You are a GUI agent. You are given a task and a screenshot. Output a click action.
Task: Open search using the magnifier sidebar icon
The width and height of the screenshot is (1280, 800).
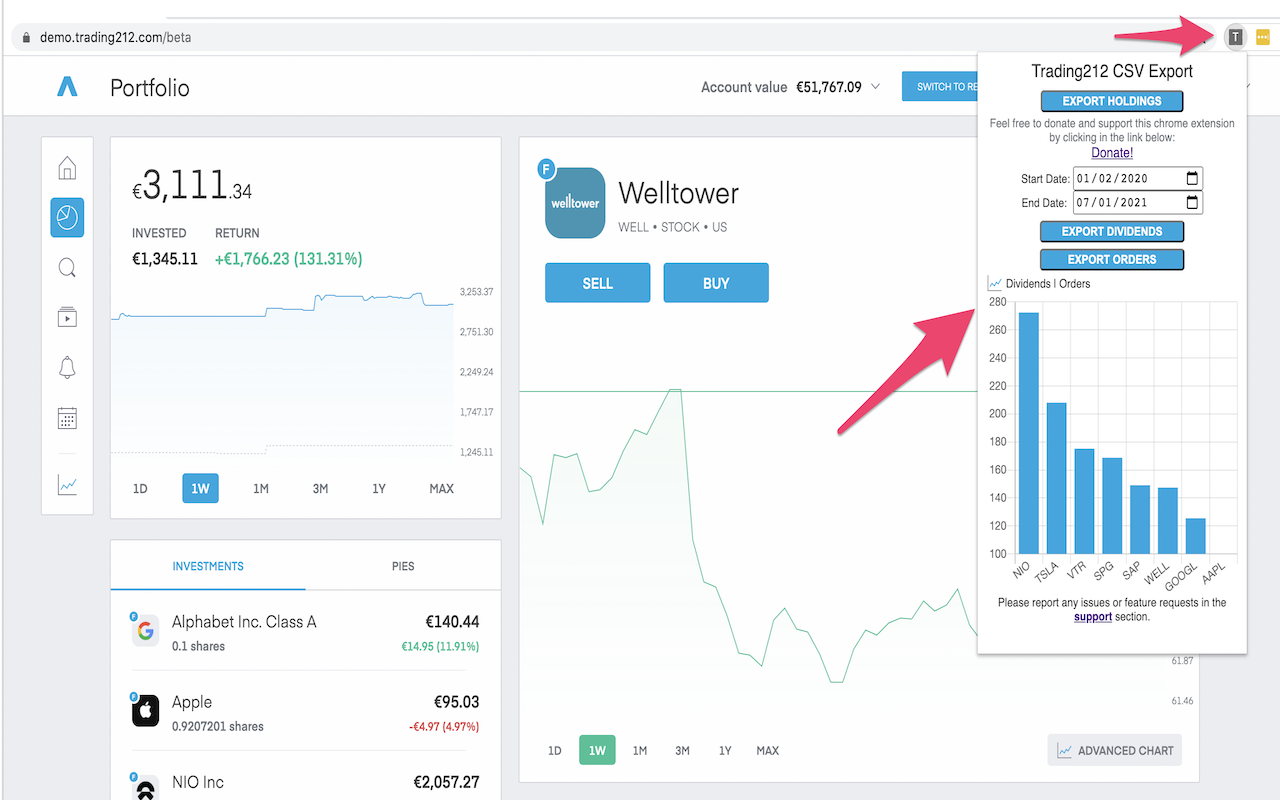click(x=66, y=267)
